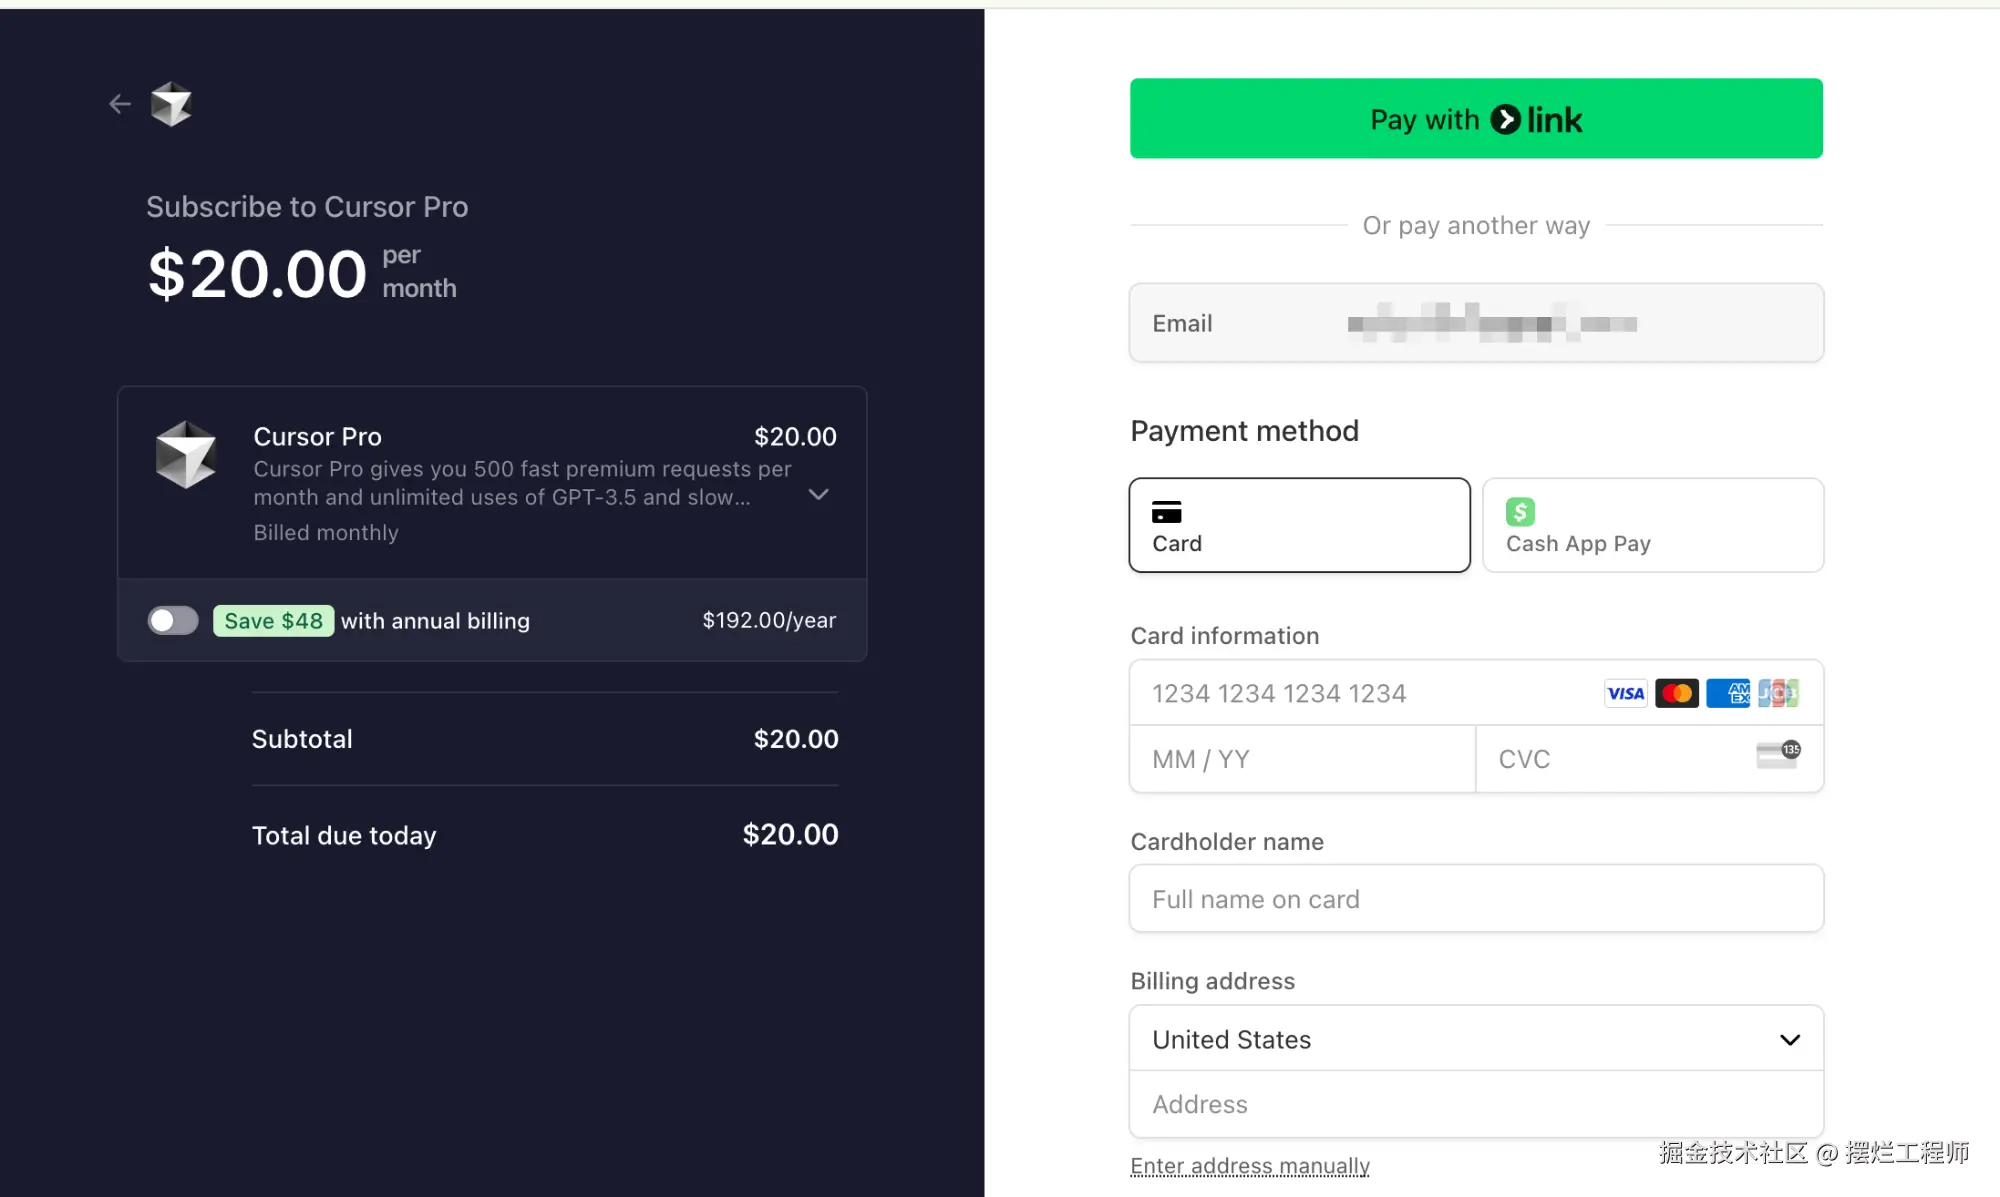The image size is (2000, 1197).
Task: Click the Mastercard brand icon
Action: click(1676, 693)
